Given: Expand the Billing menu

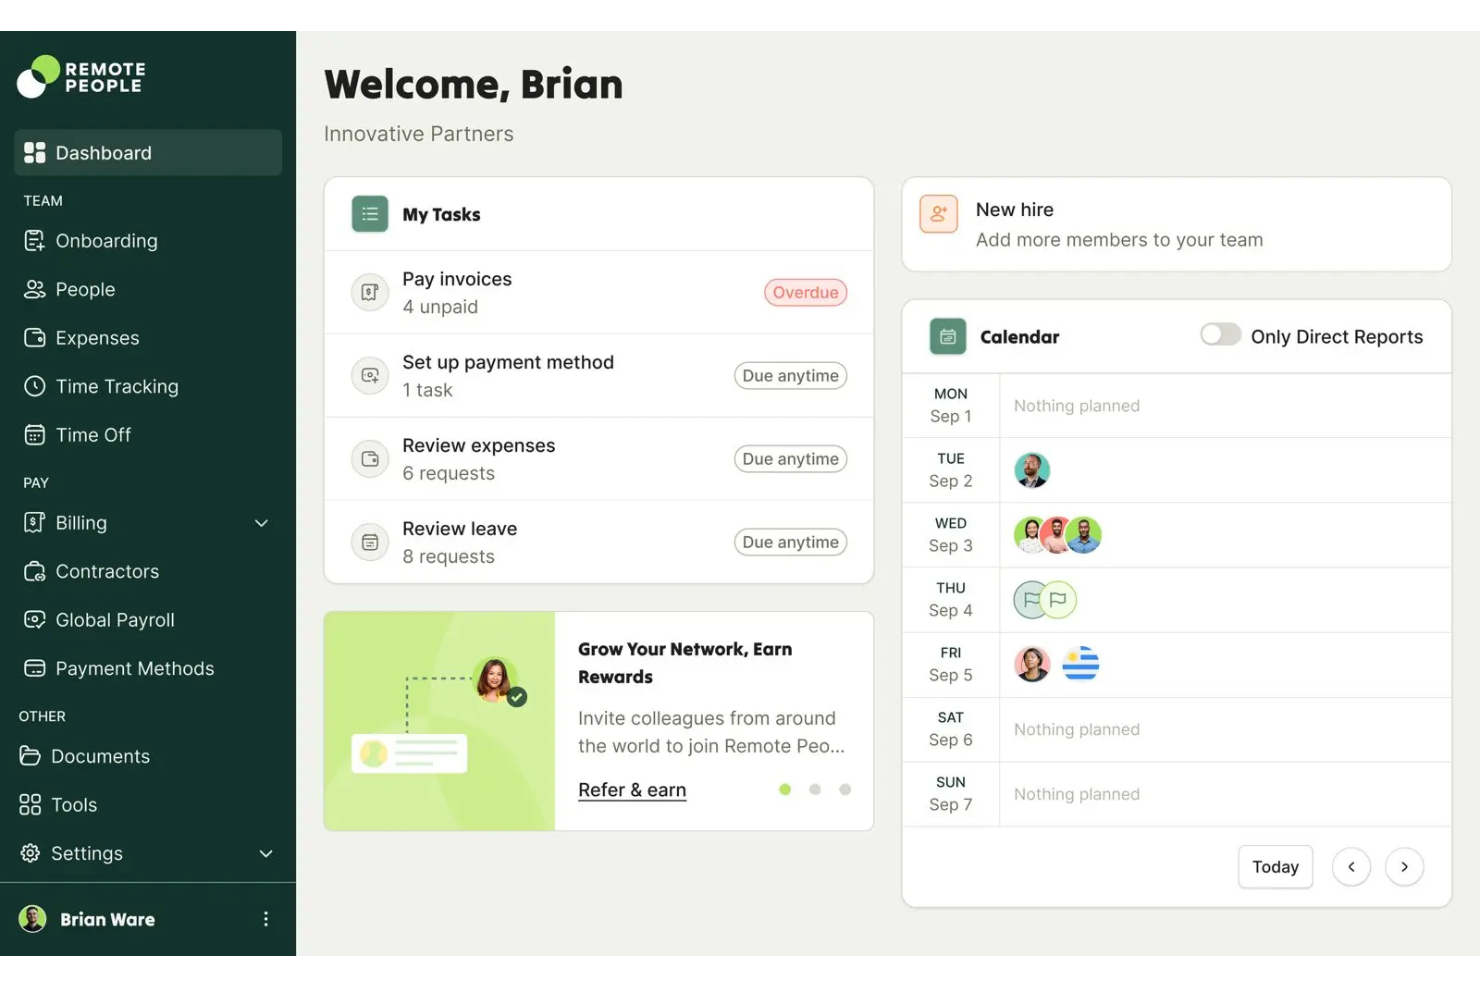Looking at the screenshot, I should [x=261, y=522].
